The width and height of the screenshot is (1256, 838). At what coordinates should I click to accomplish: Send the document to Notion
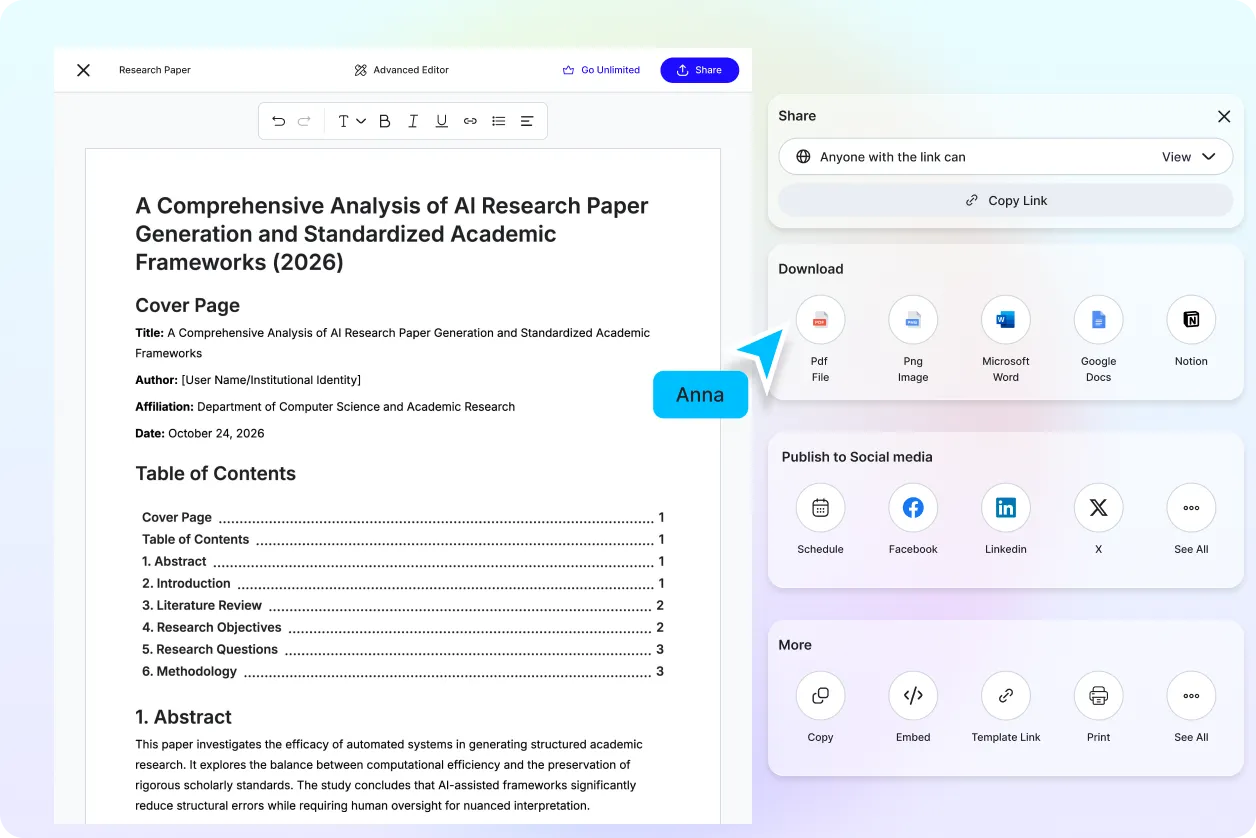1190,318
